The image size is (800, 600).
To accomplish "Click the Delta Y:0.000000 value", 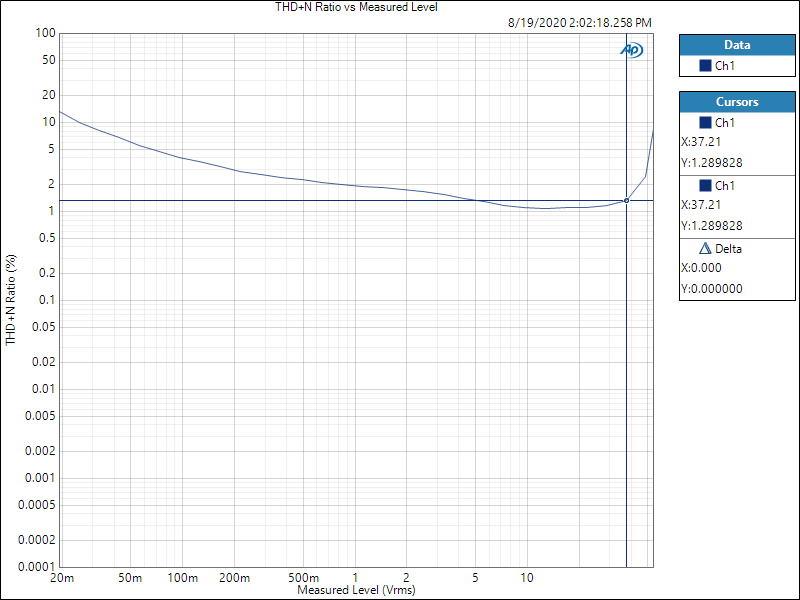I will [x=712, y=289].
